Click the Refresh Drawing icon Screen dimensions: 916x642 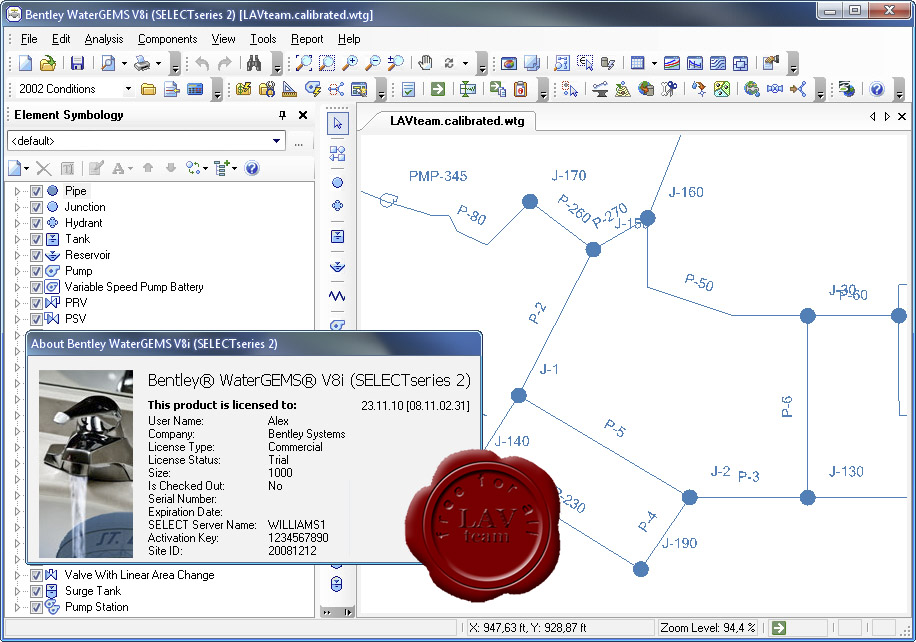click(x=449, y=63)
